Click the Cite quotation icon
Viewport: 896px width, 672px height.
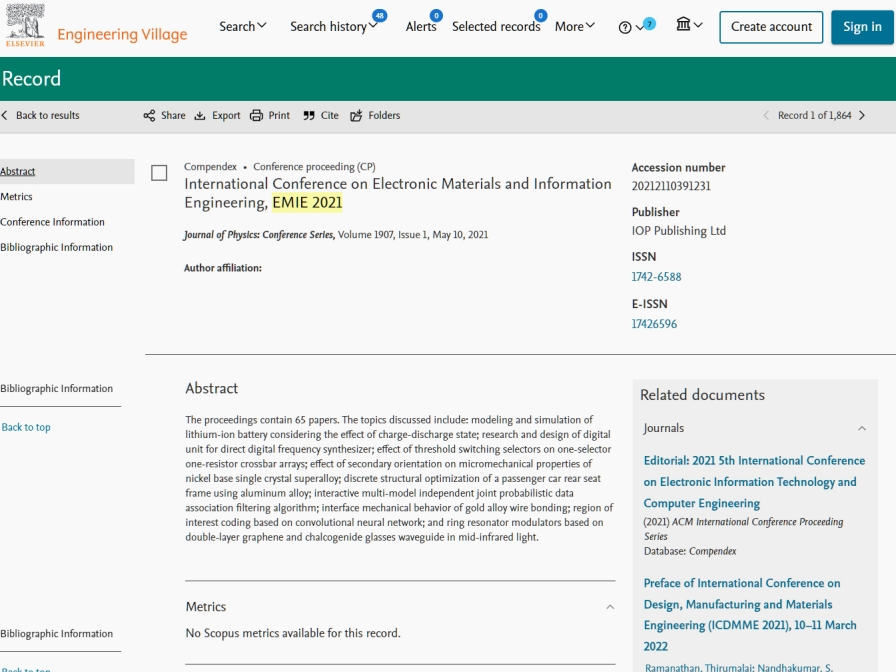tap(309, 116)
